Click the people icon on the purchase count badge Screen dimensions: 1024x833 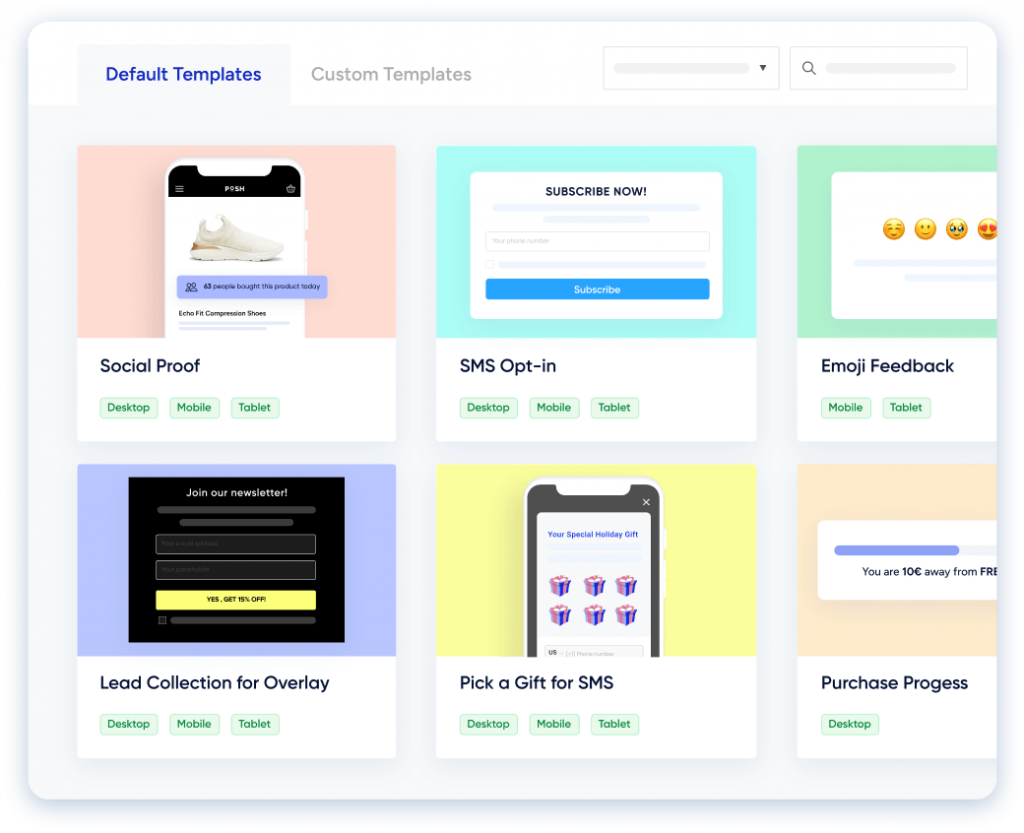click(191, 287)
